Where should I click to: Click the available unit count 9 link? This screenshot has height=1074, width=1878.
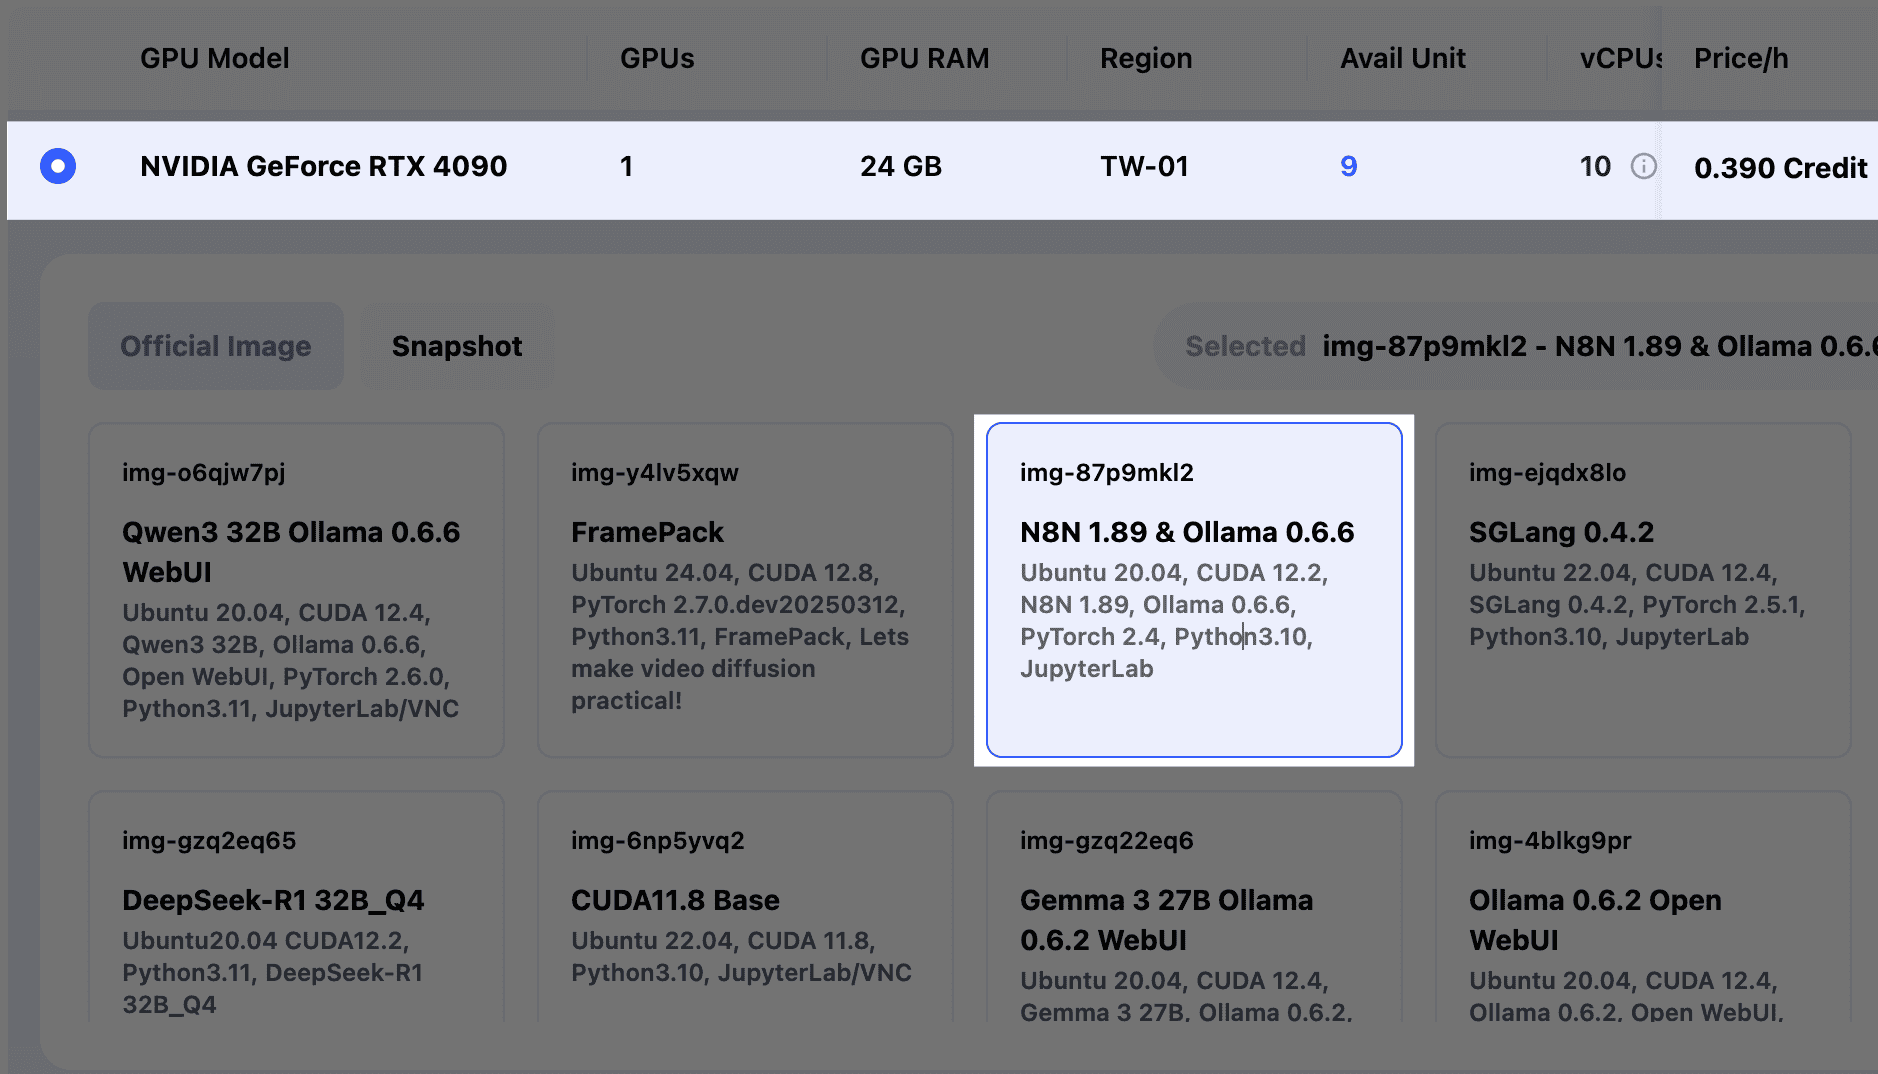(1348, 166)
